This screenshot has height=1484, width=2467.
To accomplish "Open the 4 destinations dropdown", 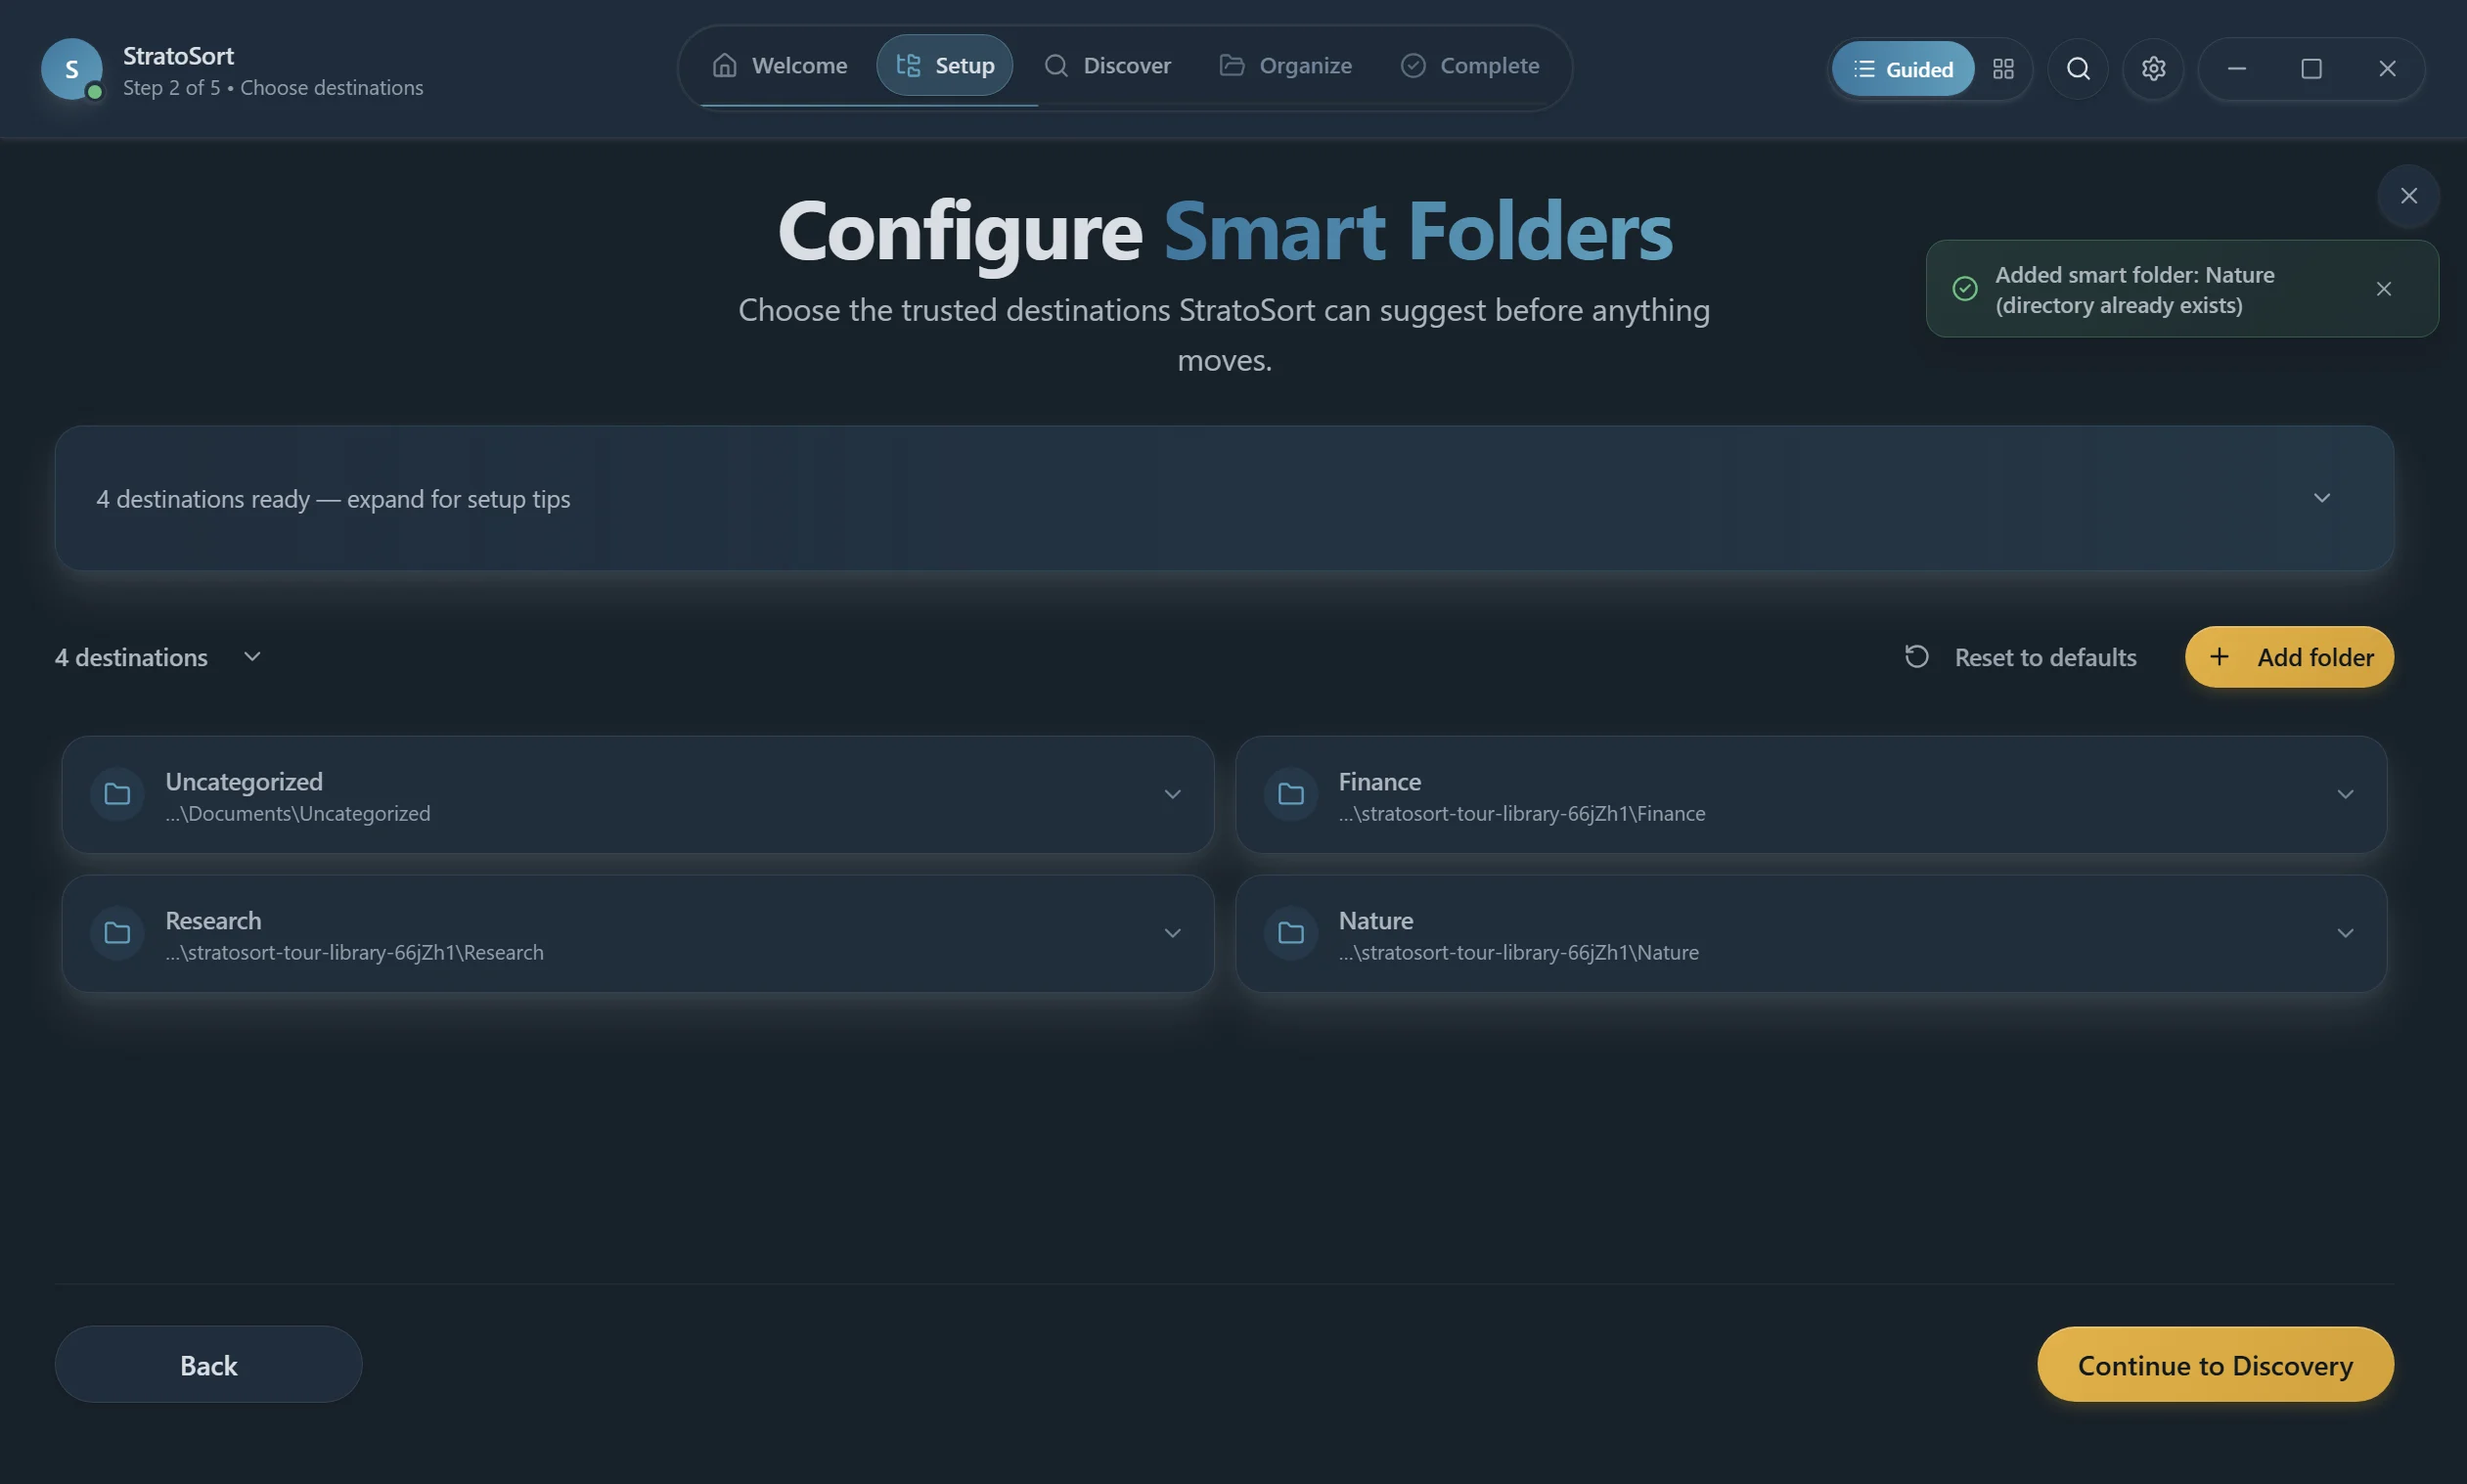I will click(158, 657).
